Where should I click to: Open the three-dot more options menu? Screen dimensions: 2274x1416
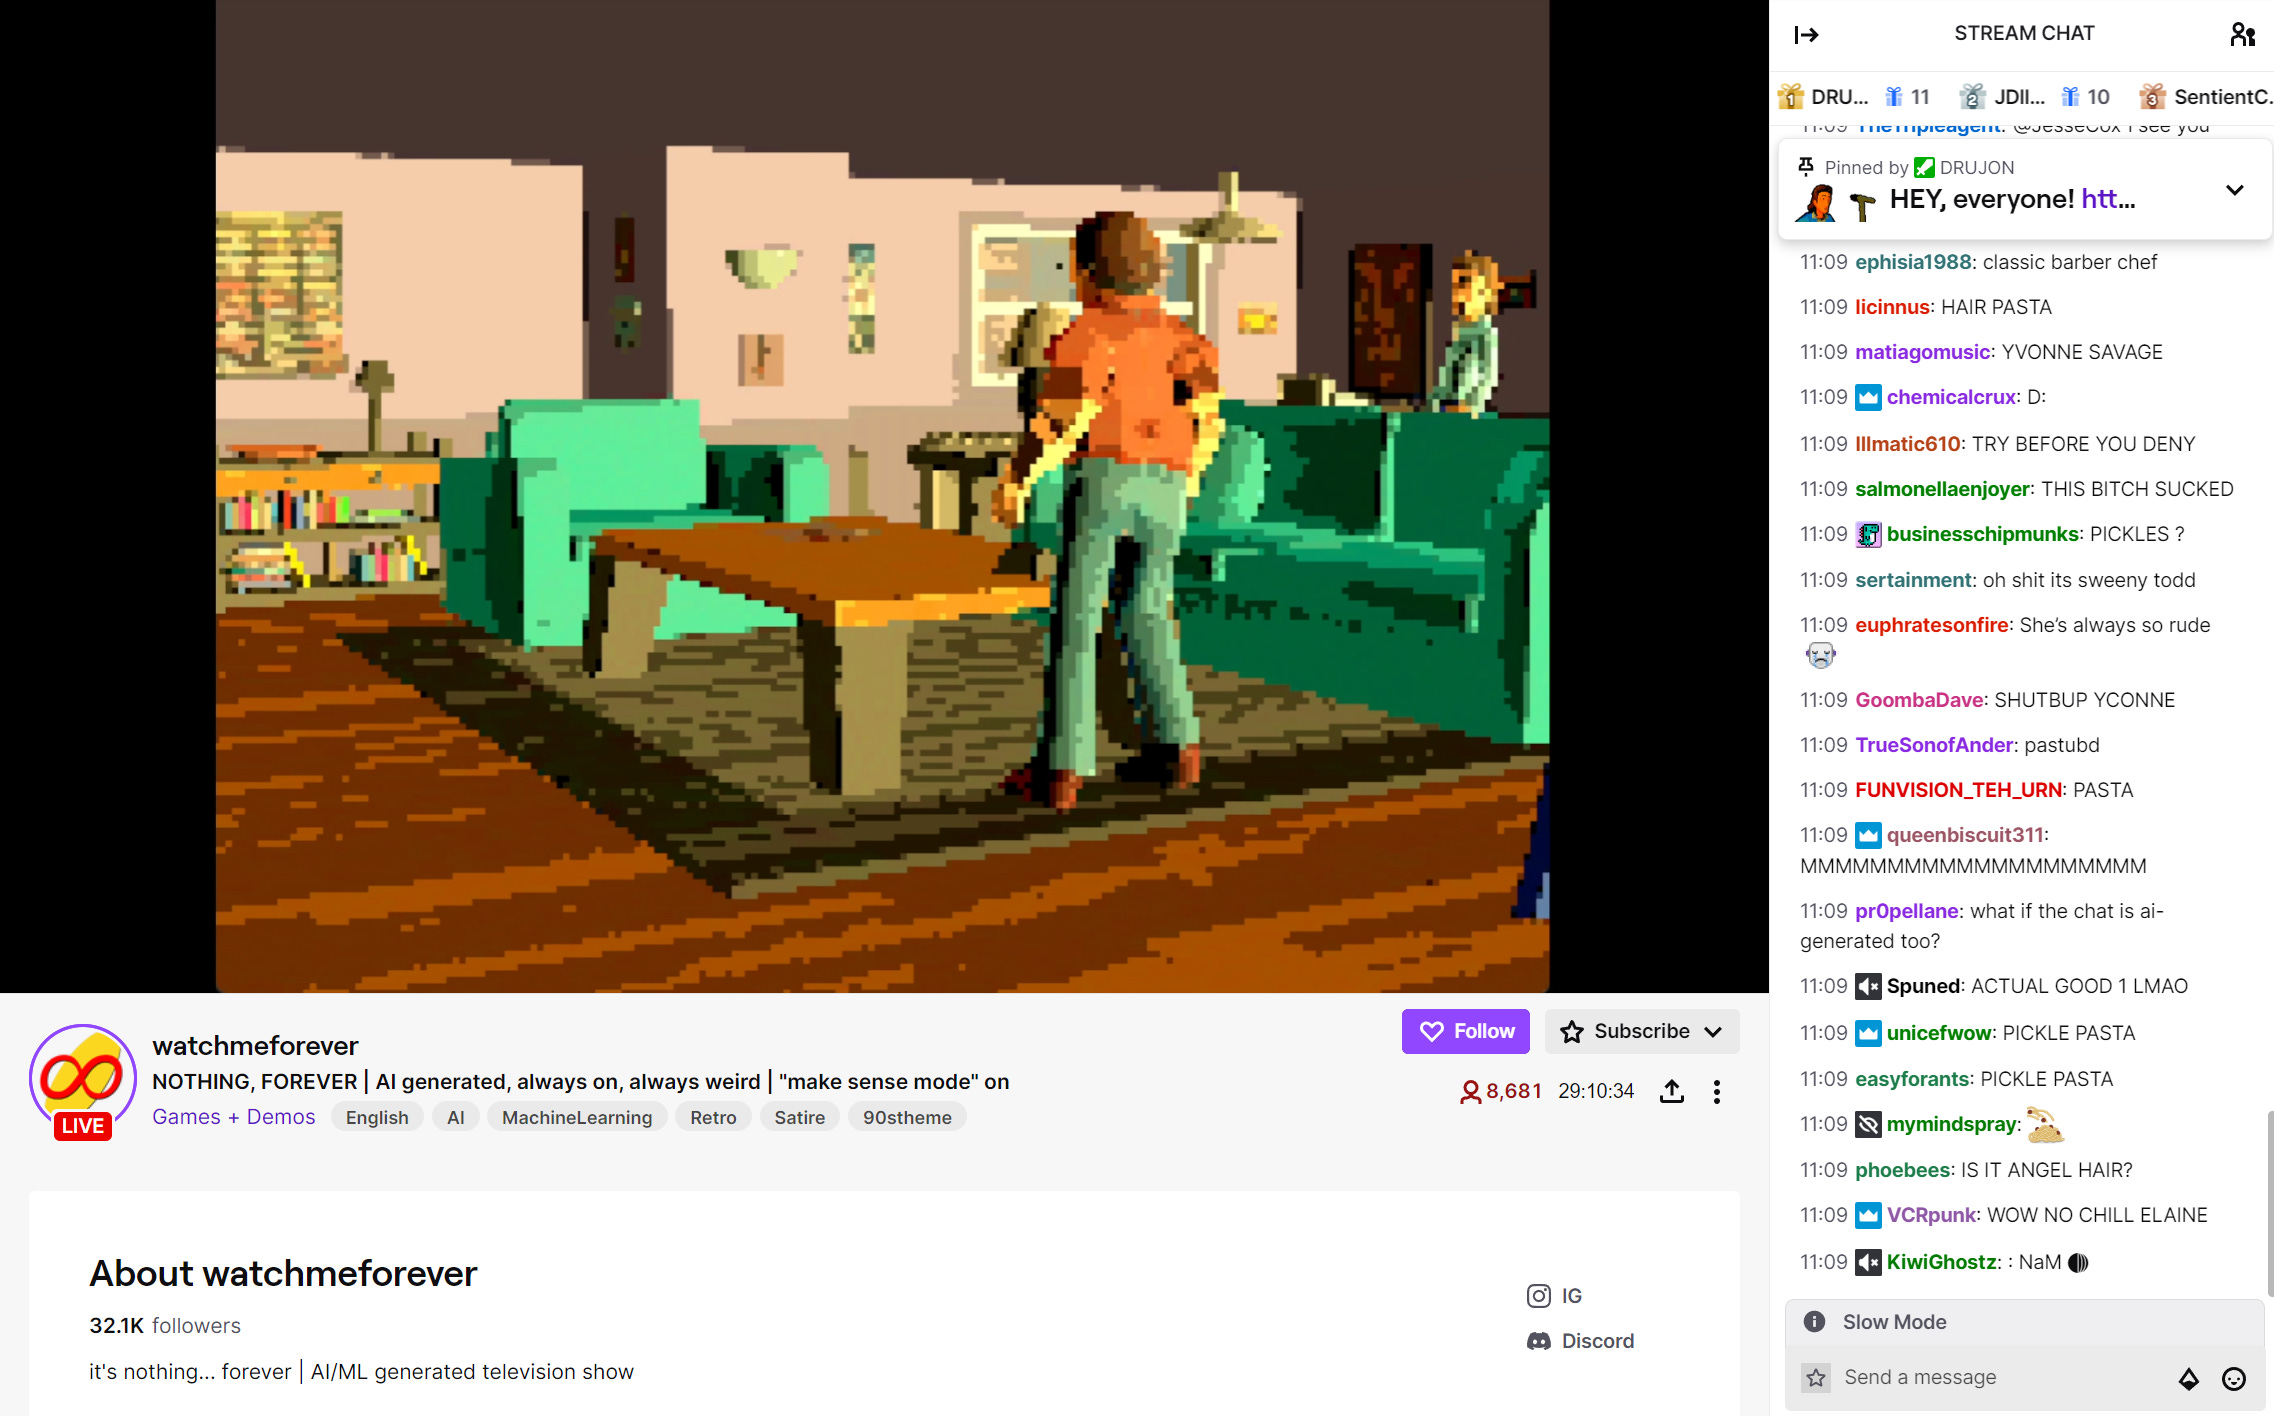(1716, 1091)
